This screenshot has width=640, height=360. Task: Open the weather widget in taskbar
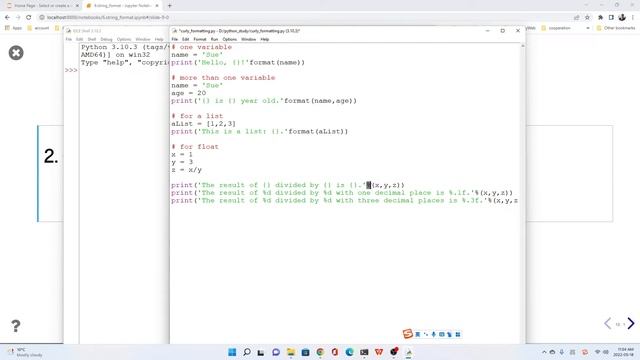pyautogui.click(x=24, y=352)
